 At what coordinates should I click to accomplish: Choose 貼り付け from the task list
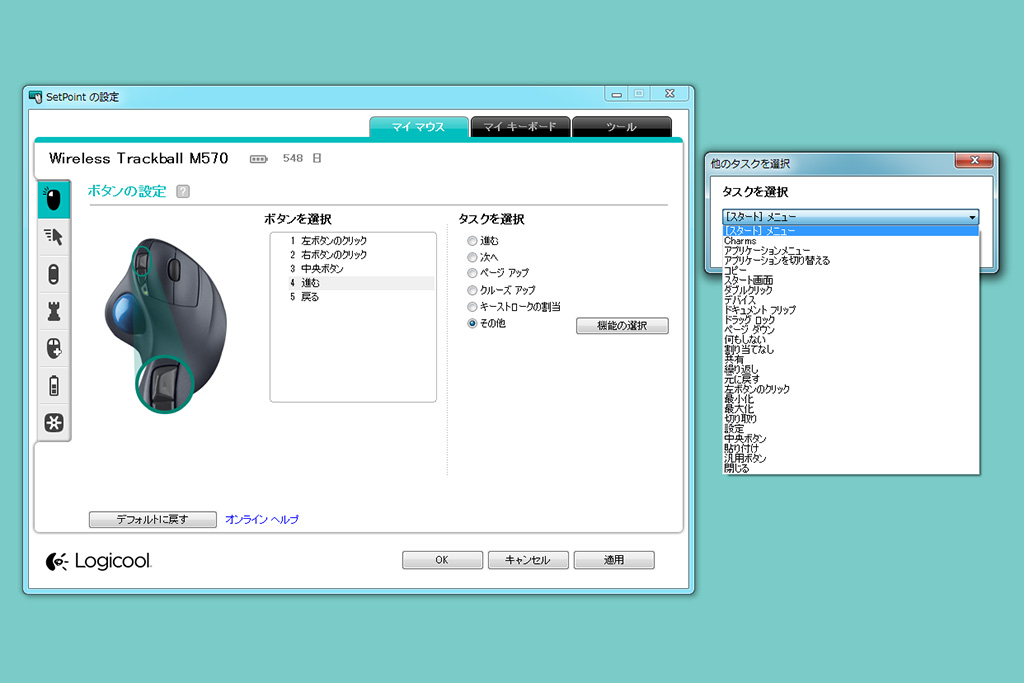pos(851,449)
